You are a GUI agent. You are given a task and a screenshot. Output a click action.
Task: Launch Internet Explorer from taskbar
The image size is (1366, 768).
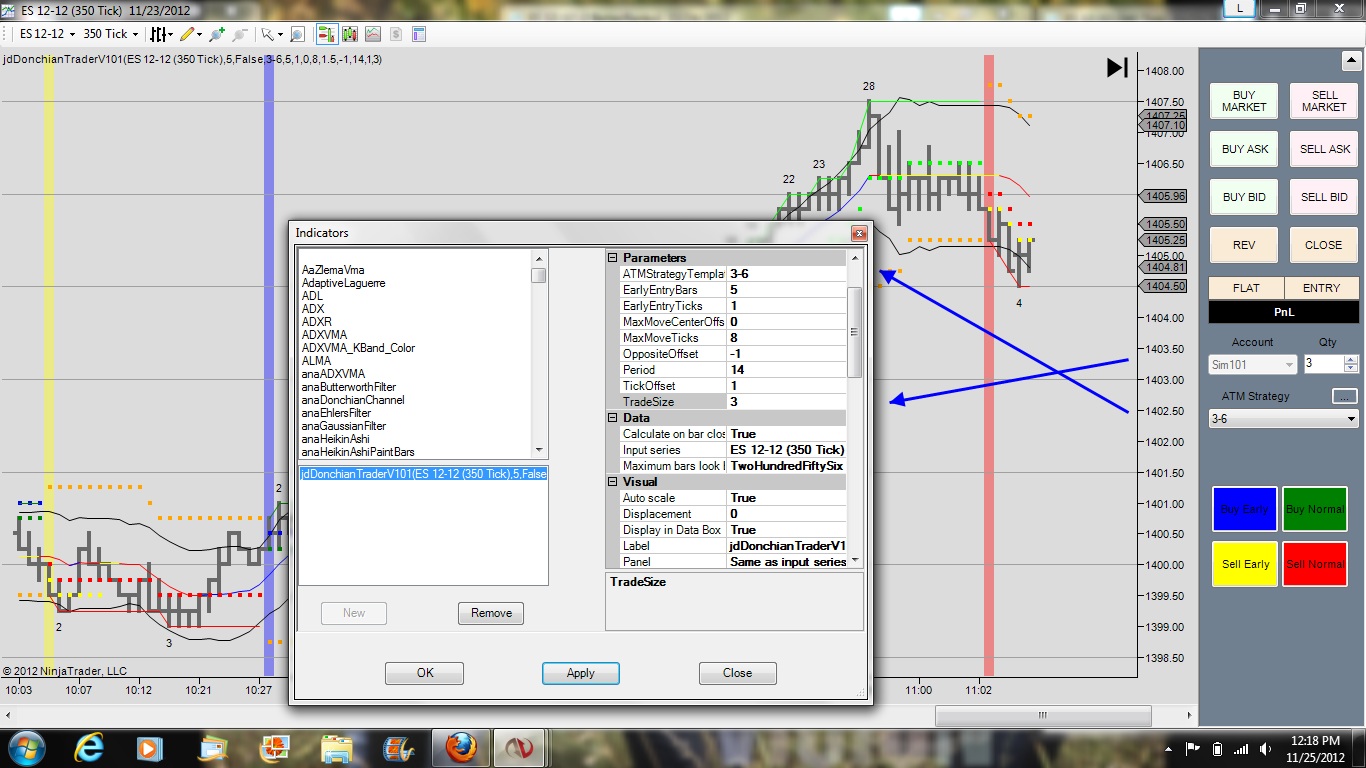(89, 747)
